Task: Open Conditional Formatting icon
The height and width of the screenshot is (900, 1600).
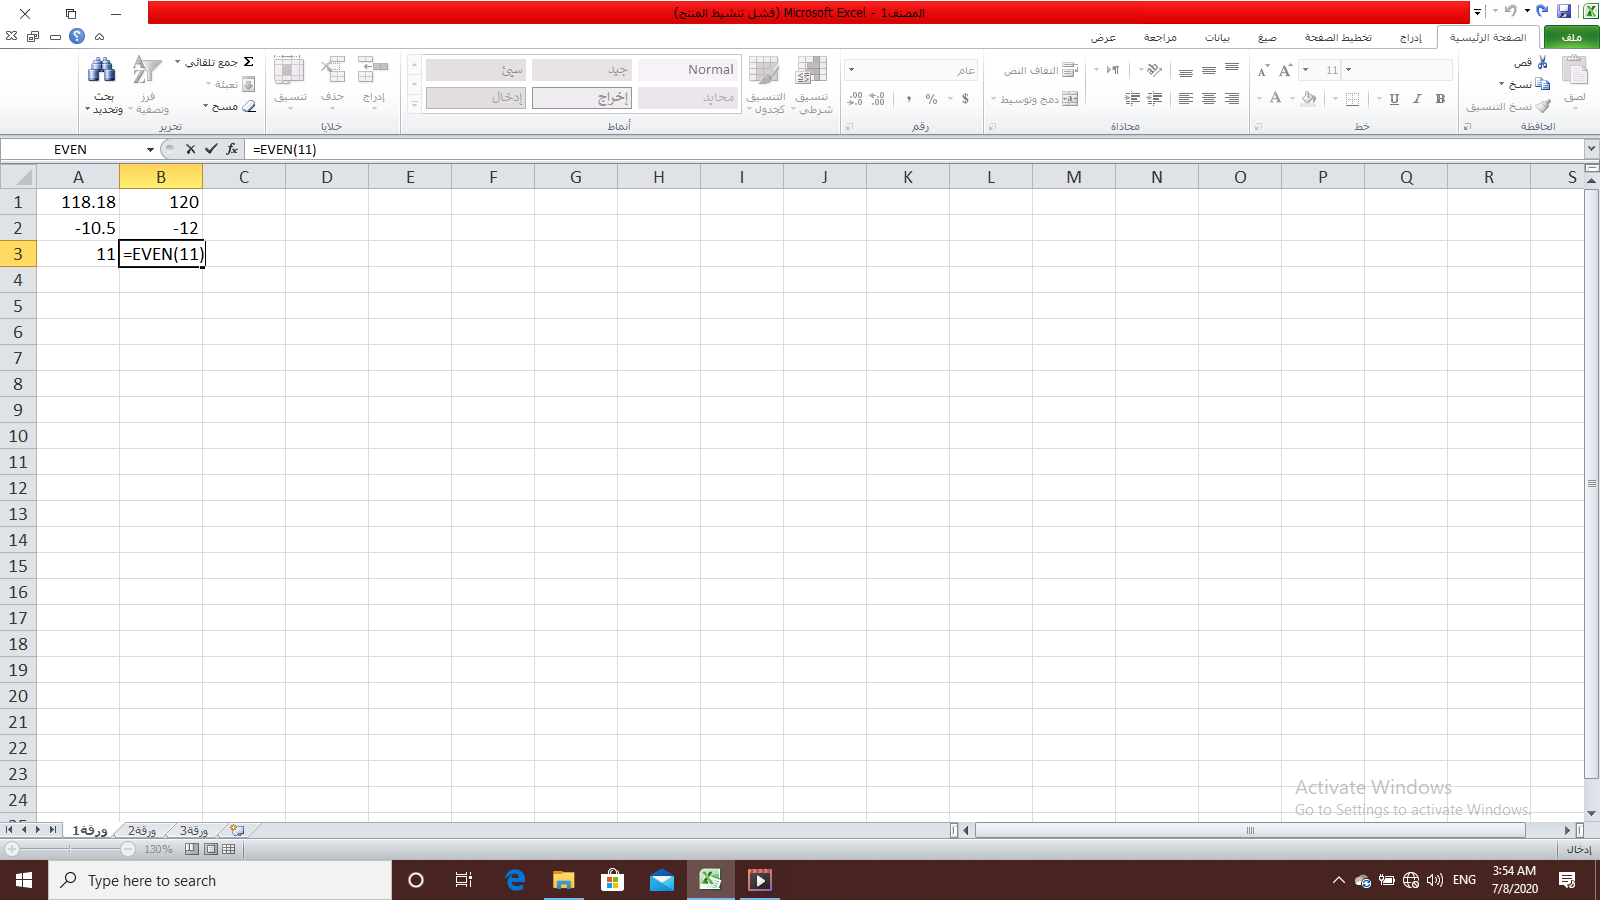Action: pyautogui.click(x=811, y=70)
